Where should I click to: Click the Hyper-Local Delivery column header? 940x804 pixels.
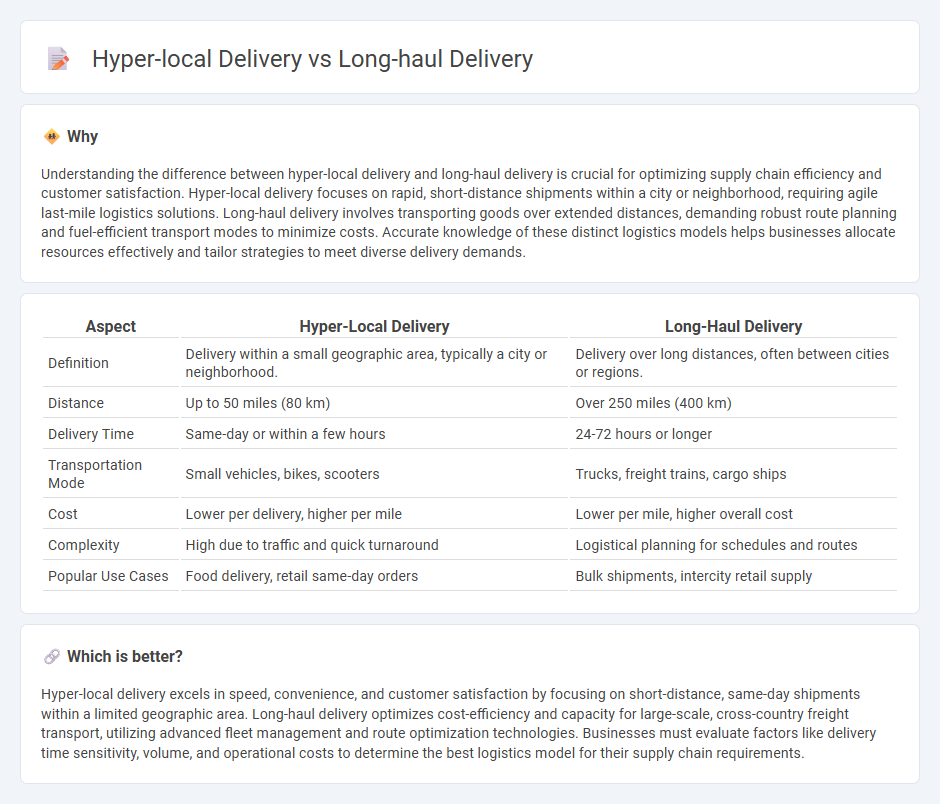374,326
